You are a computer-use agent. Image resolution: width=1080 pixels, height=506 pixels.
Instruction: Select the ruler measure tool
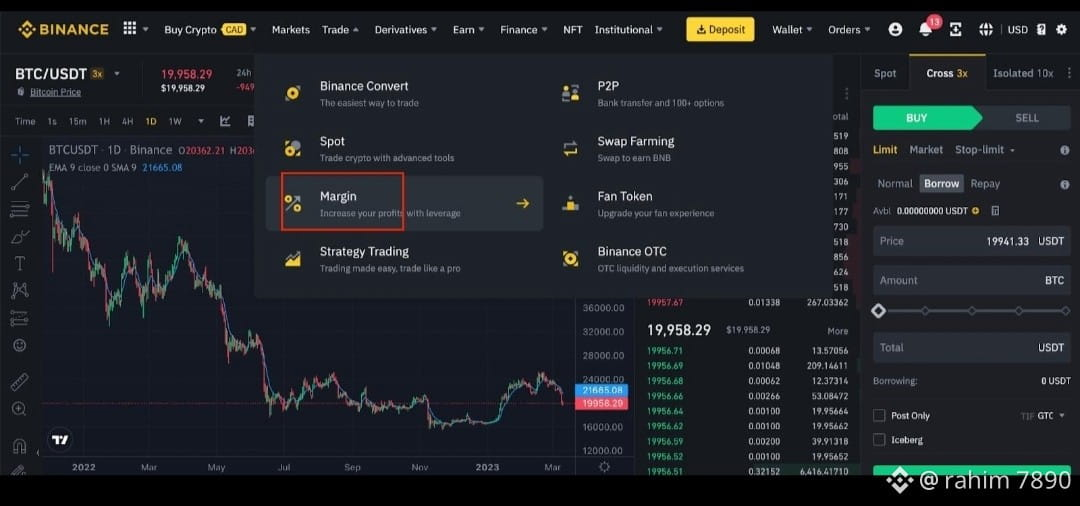19,382
